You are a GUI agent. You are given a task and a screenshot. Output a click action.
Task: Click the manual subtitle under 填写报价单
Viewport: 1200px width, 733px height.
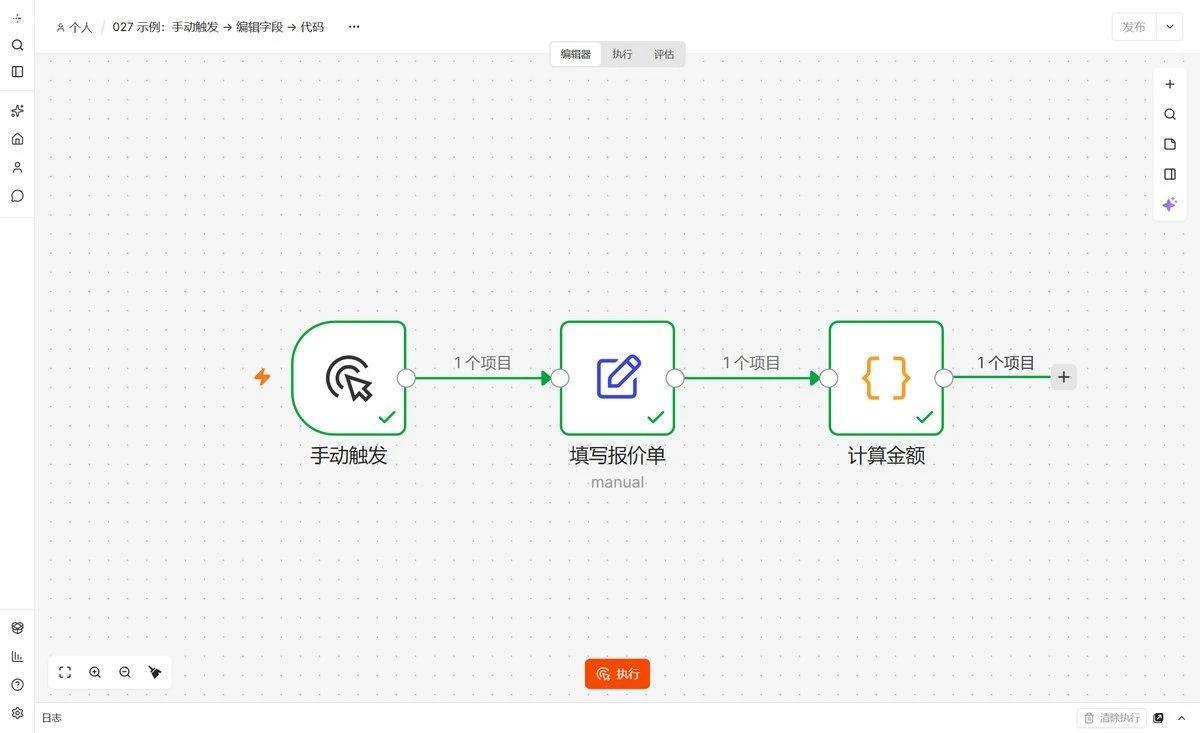coord(618,482)
